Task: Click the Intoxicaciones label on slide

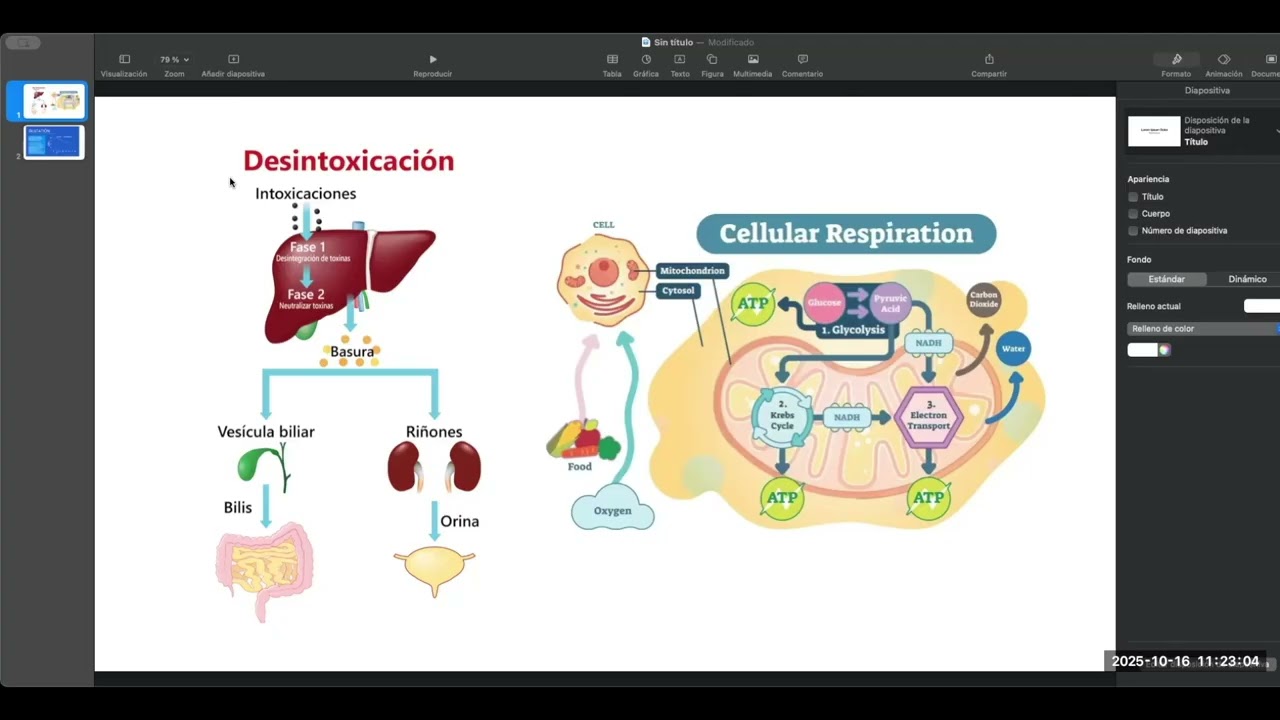Action: point(305,193)
